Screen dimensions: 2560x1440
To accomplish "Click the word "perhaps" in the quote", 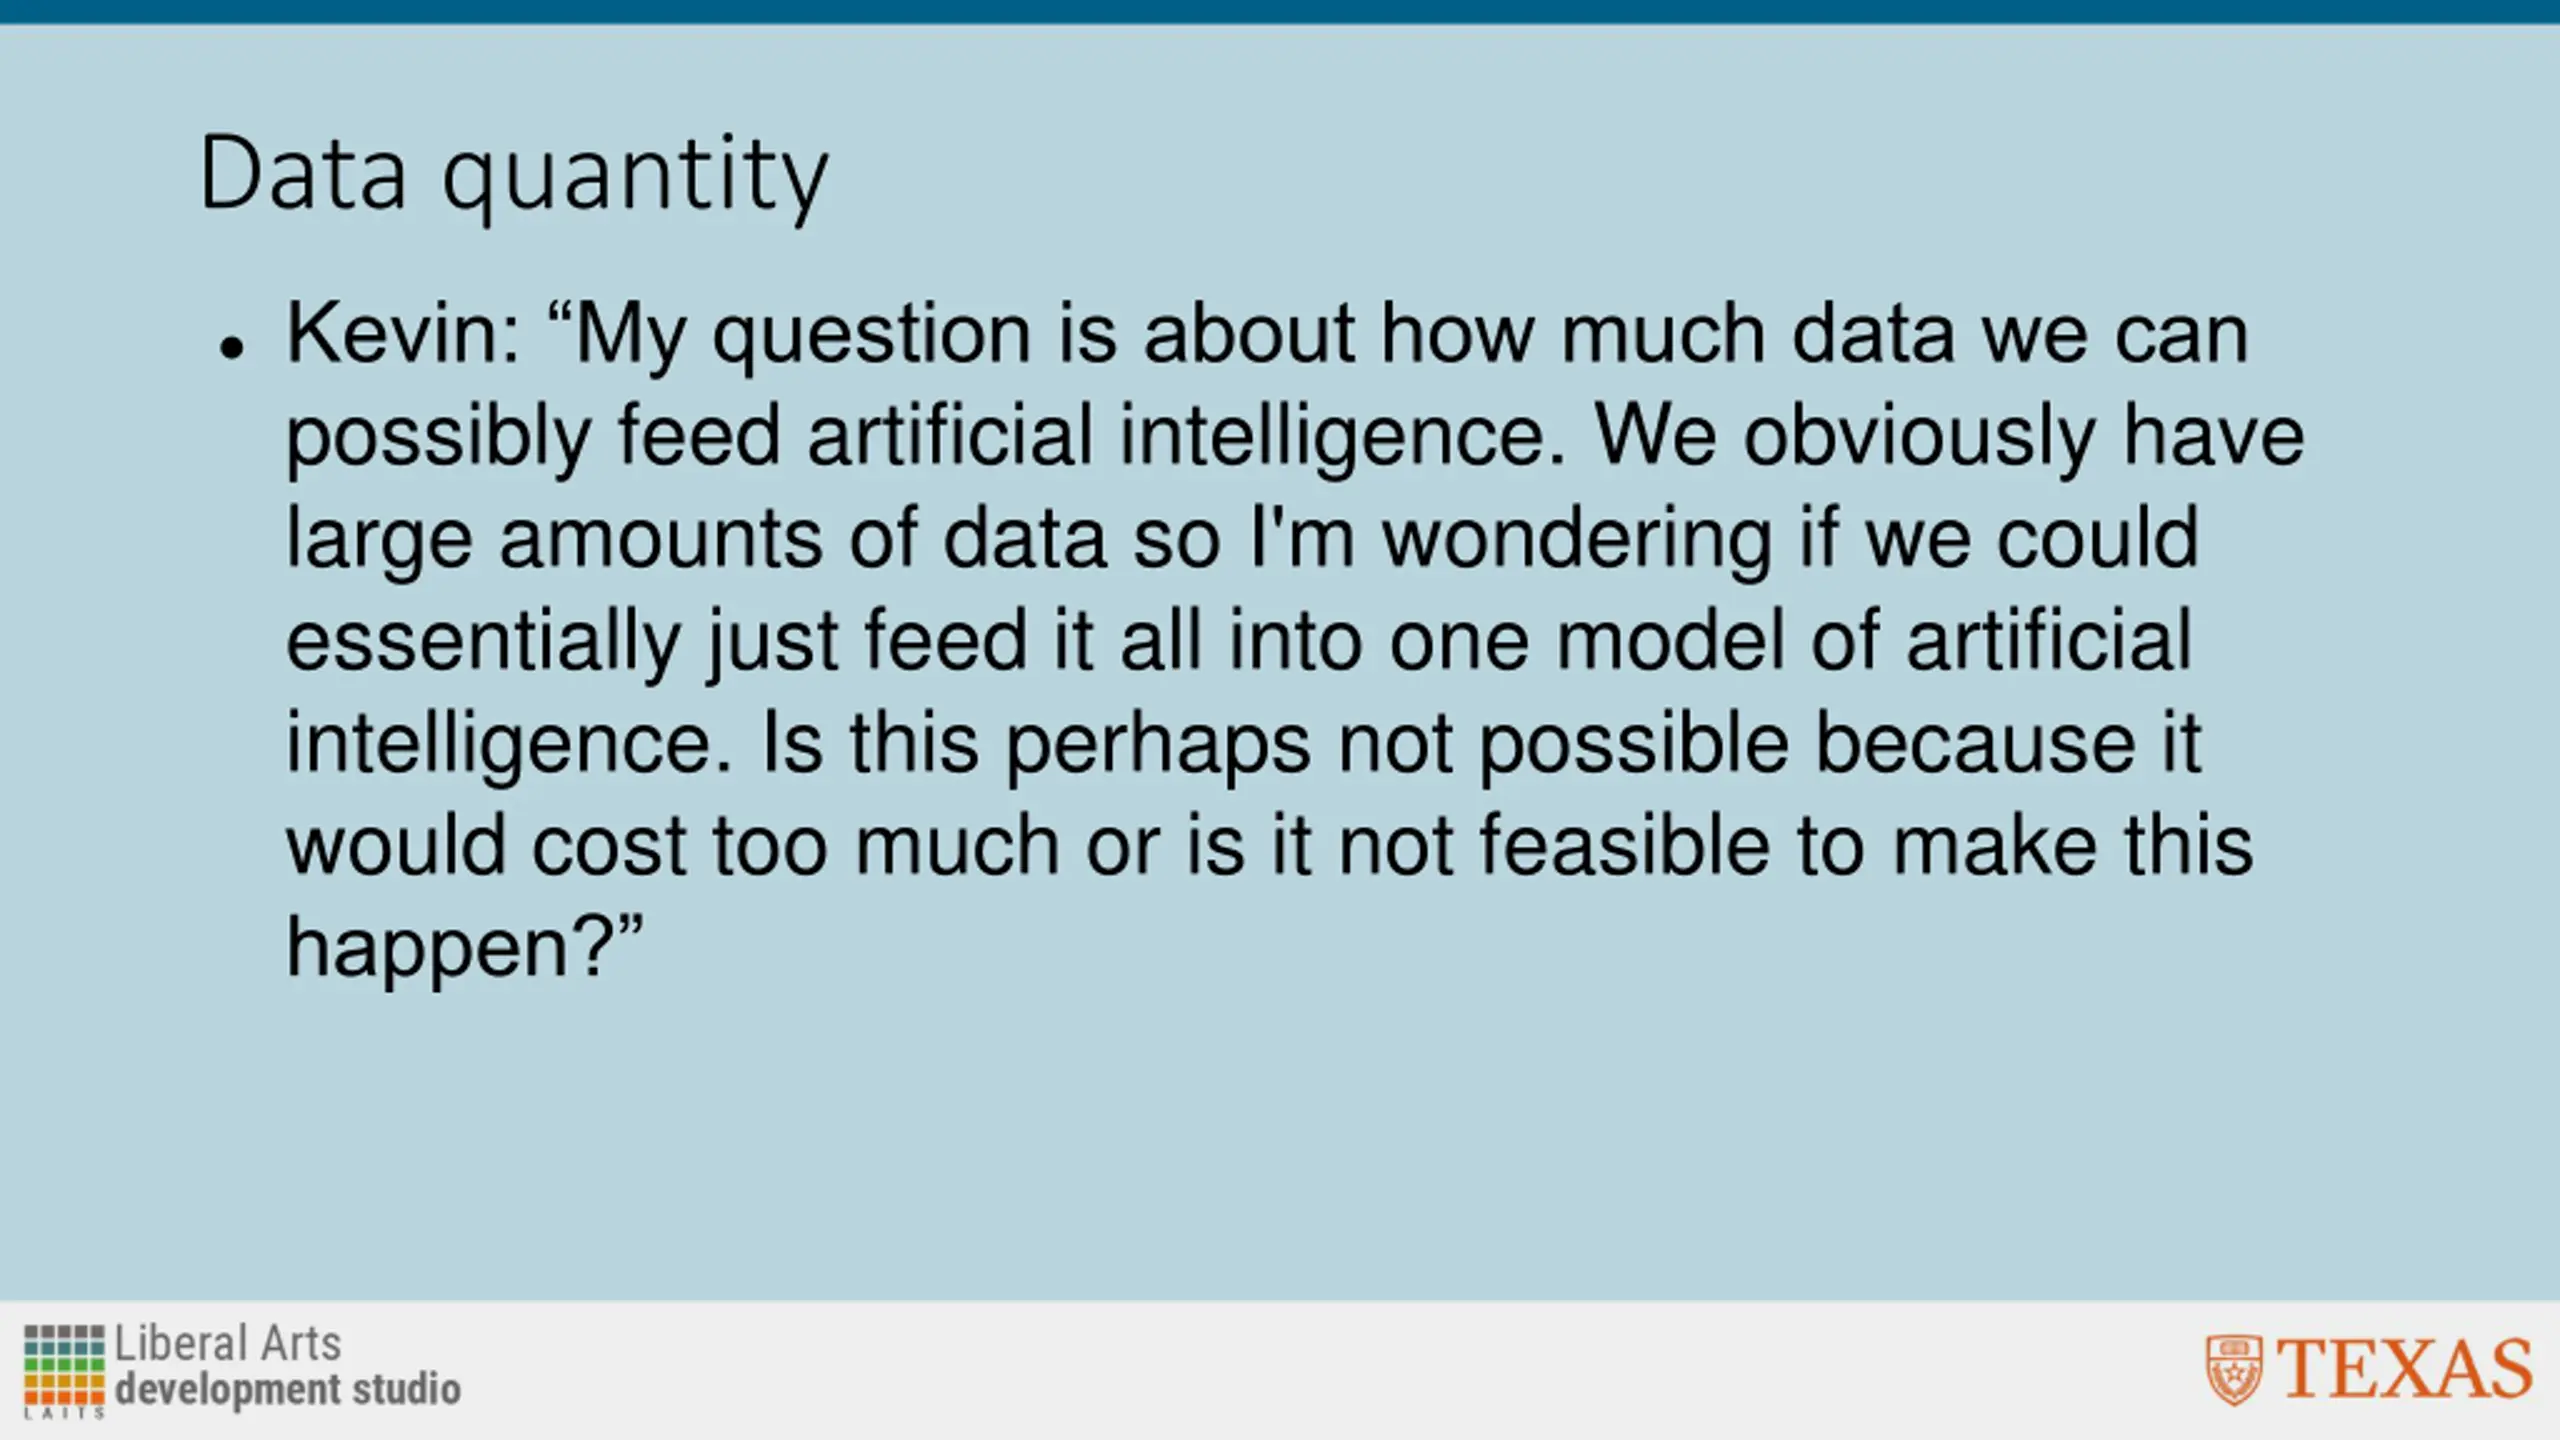I will click(x=1157, y=745).
